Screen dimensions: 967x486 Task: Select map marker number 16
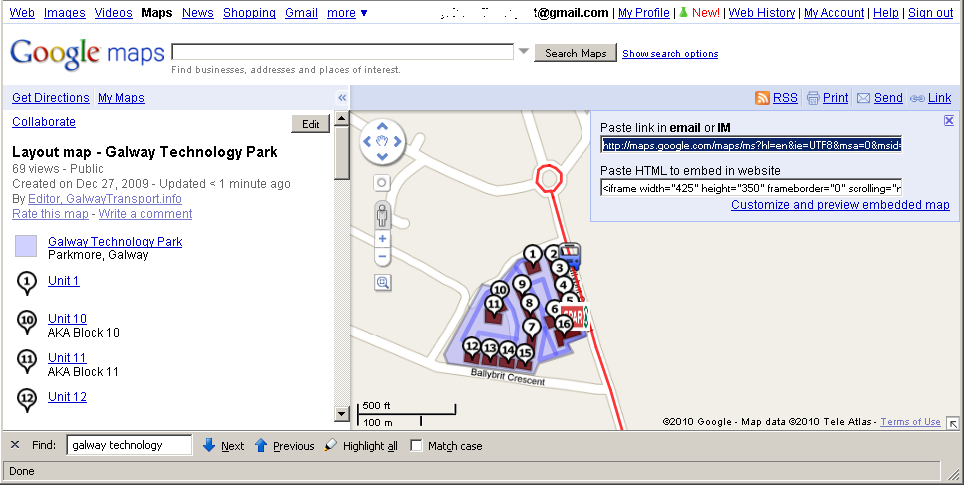coord(564,324)
